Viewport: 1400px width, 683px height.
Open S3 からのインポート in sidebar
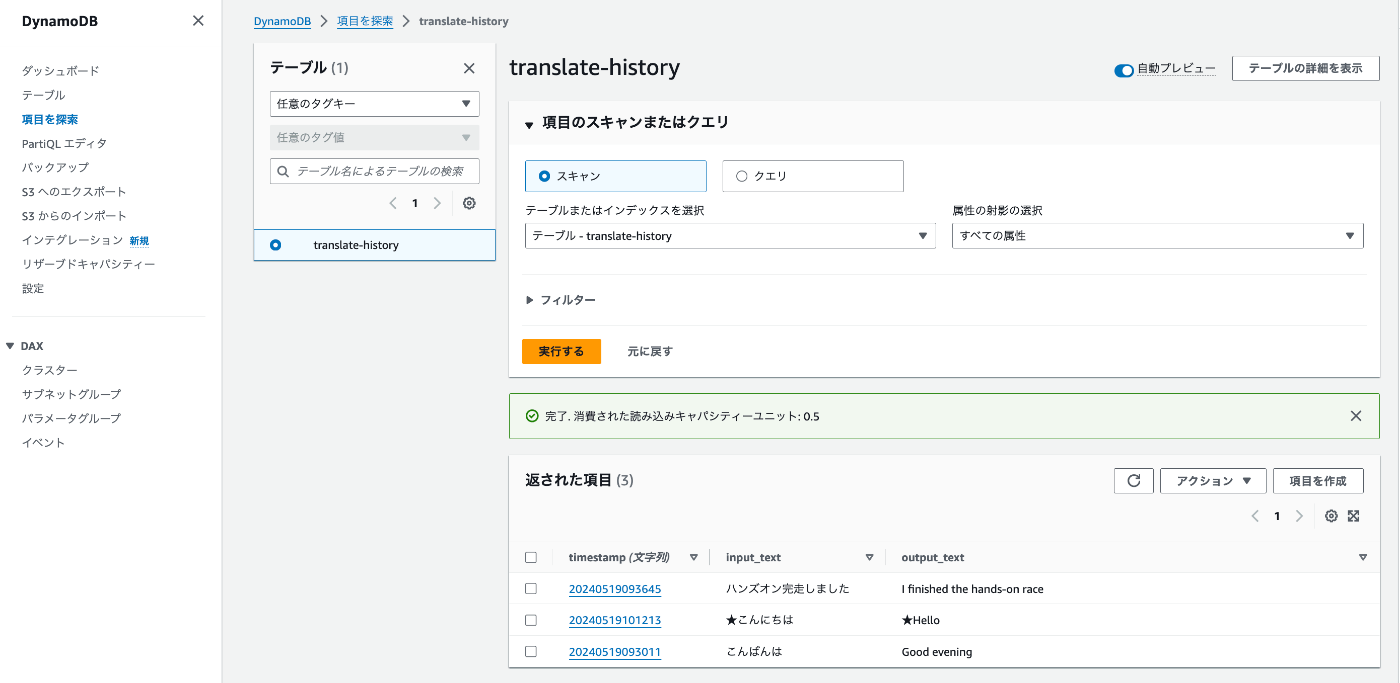pyautogui.click(x=74, y=216)
